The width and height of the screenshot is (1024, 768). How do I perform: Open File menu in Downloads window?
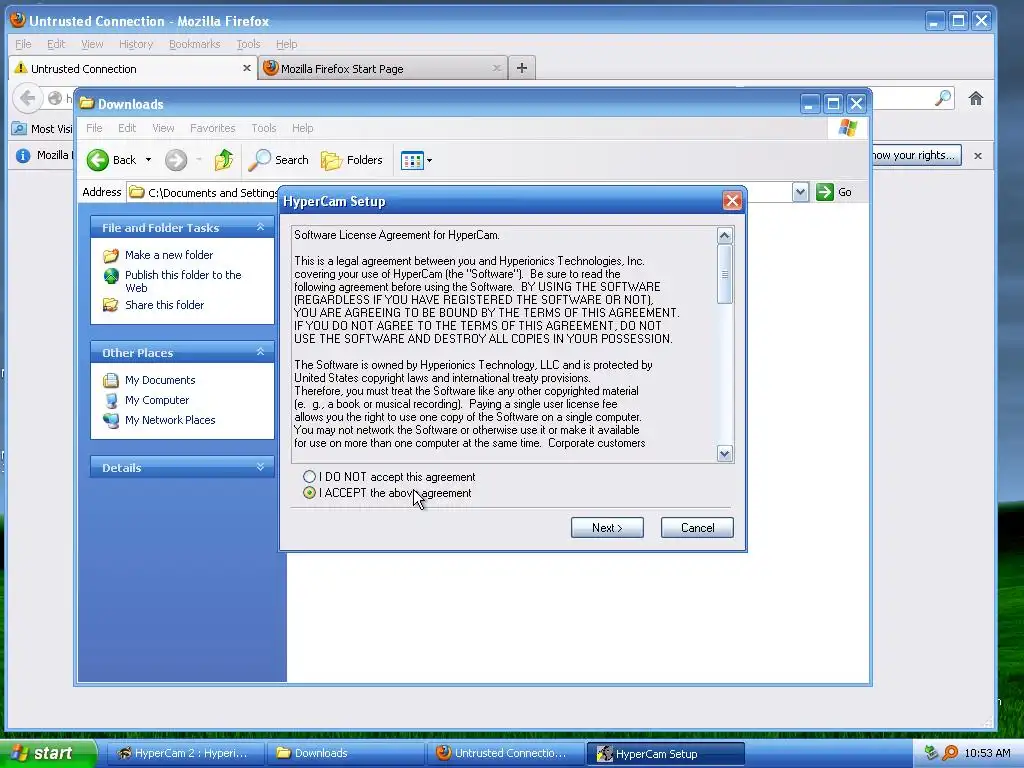94,128
